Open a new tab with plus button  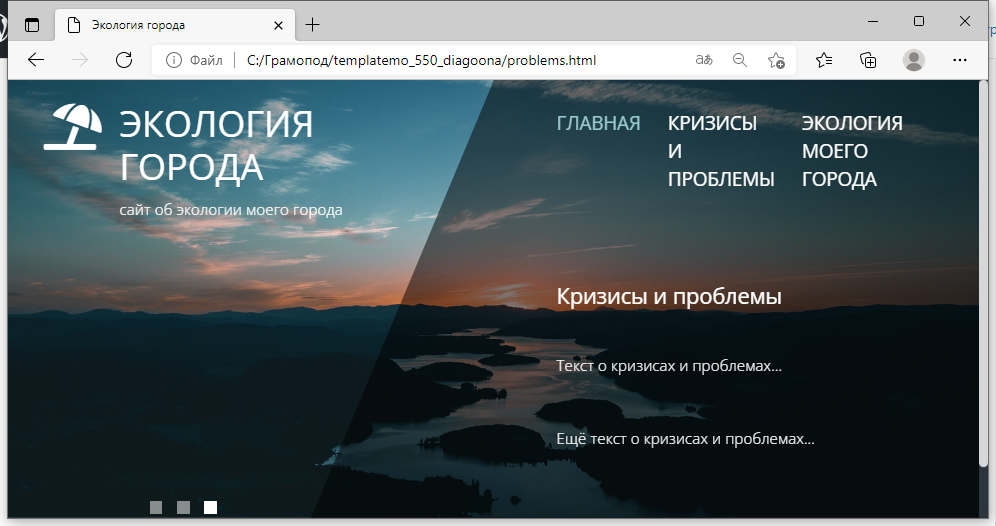pyautogui.click(x=313, y=24)
